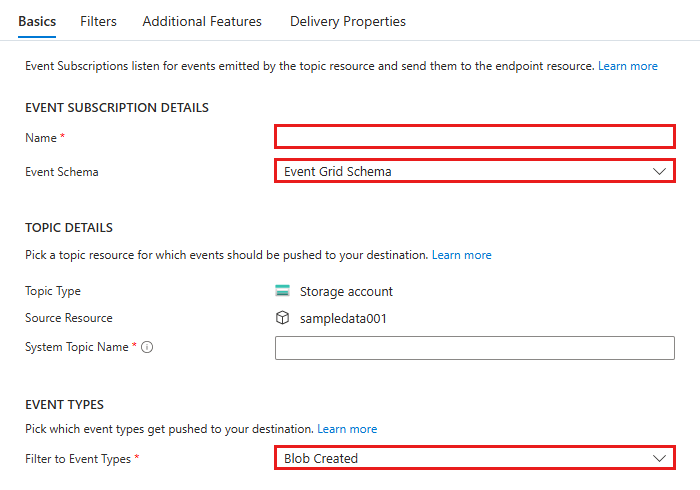Click the System Topic Name info icon

click(x=147, y=347)
